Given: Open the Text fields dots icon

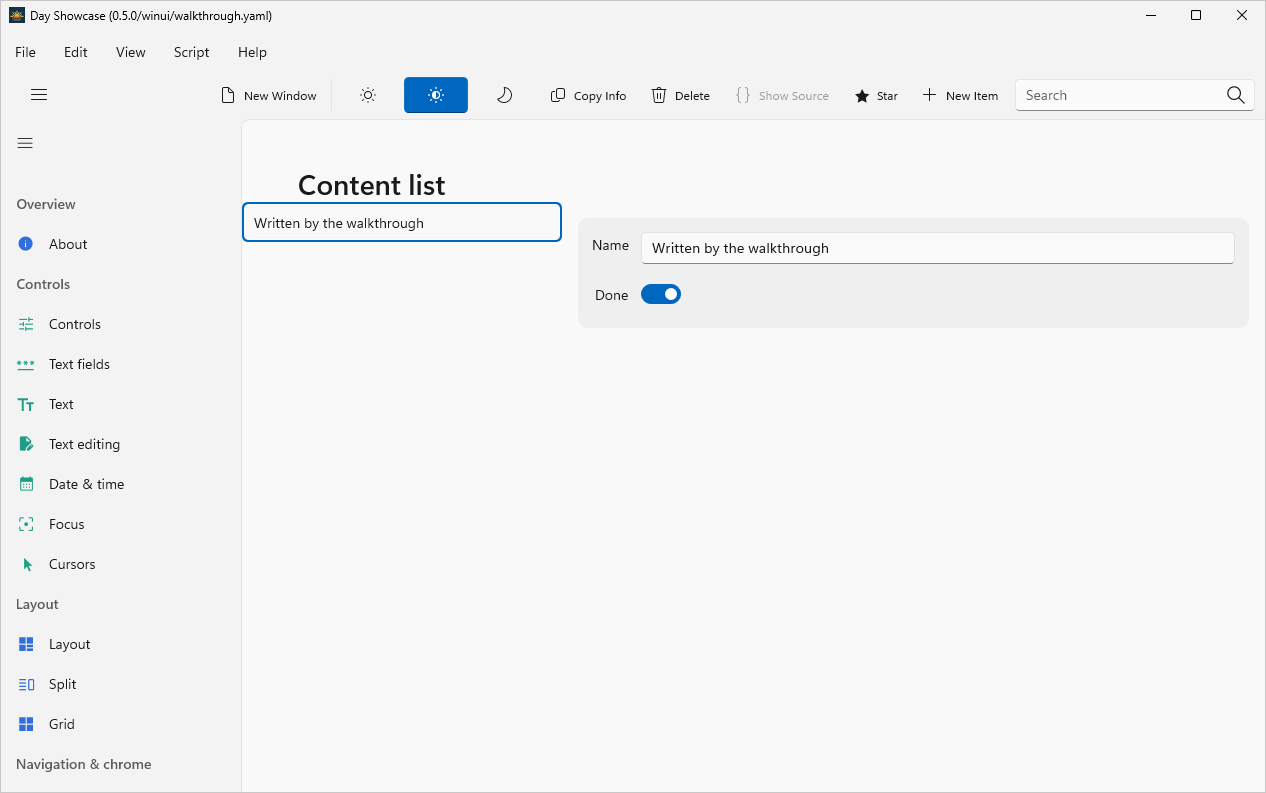Looking at the screenshot, I should (26, 364).
